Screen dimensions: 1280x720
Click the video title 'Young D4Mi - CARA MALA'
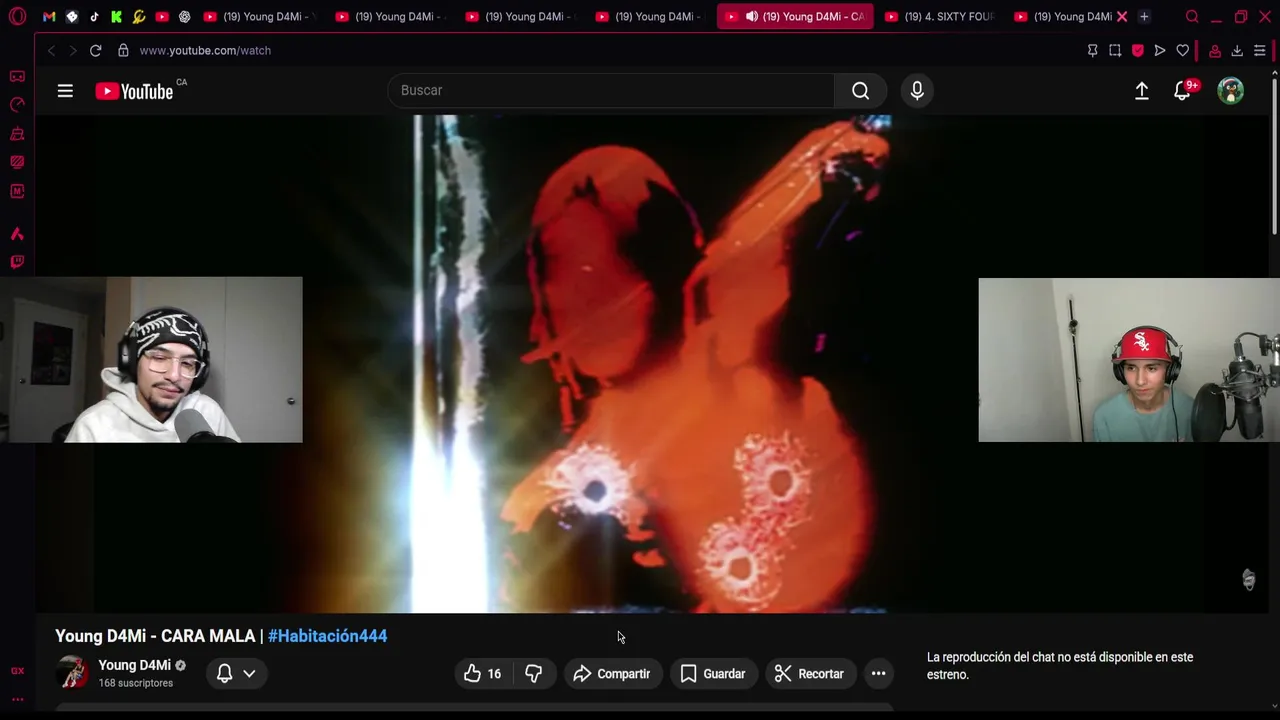(x=155, y=636)
